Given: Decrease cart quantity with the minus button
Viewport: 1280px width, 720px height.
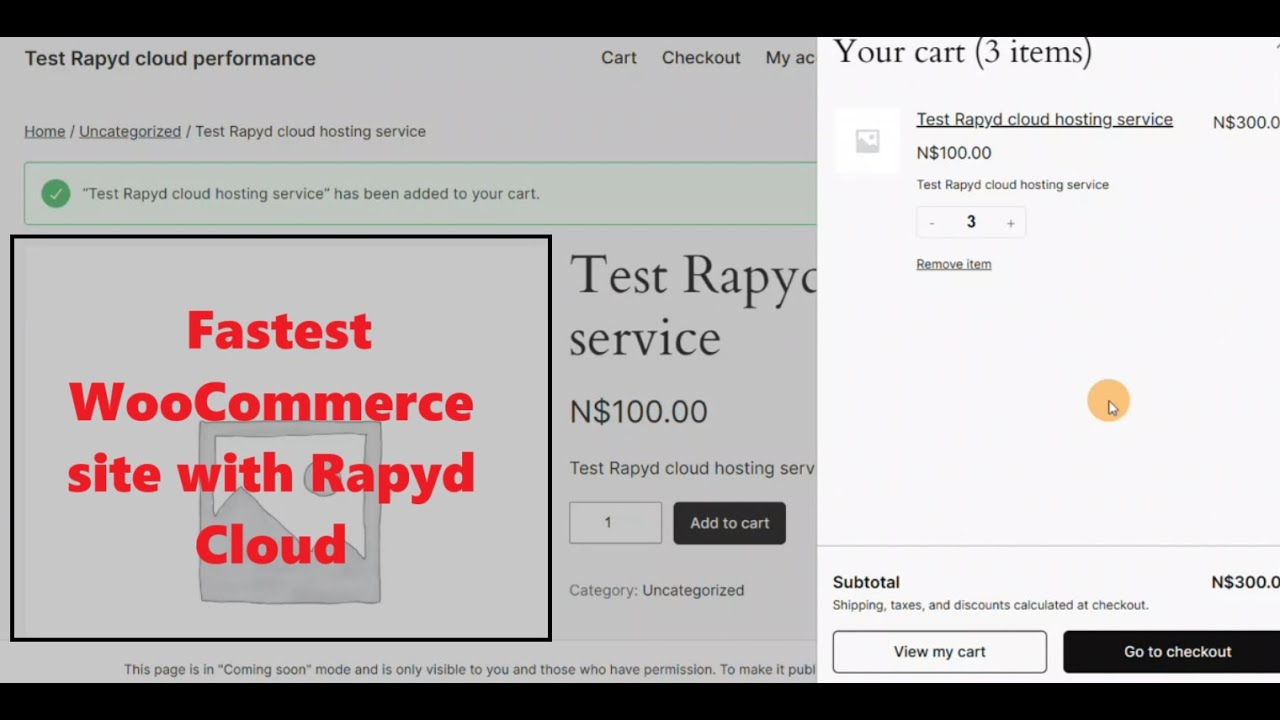Looking at the screenshot, I should pyautogui.click(x=932, y=223).
